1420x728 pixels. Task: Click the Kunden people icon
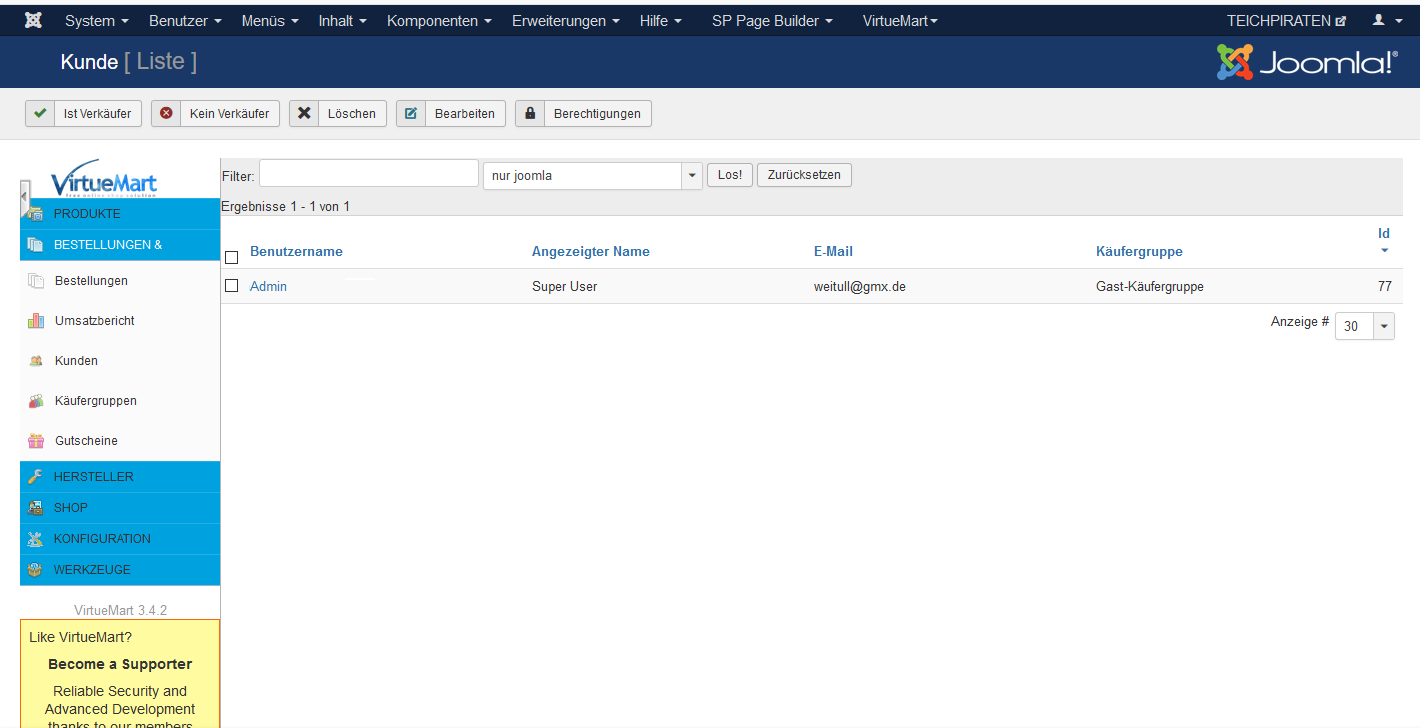click(x=36, y=361)
